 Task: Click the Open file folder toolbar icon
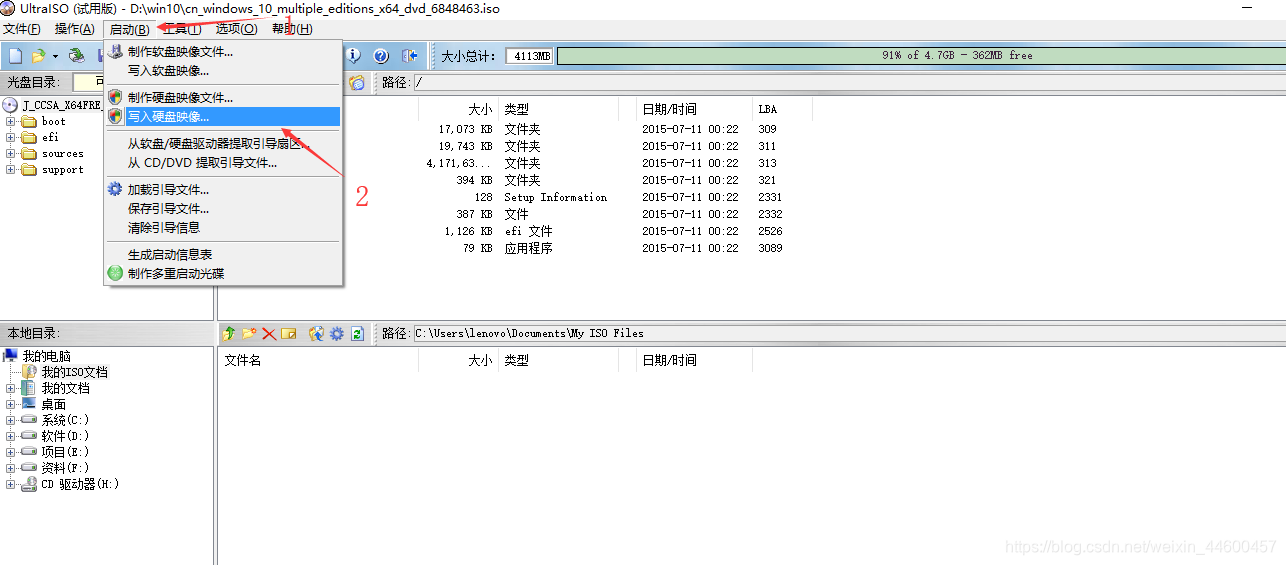coord(38,56)
